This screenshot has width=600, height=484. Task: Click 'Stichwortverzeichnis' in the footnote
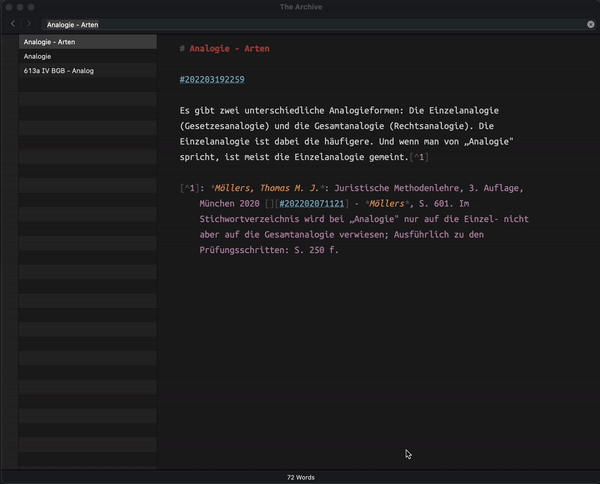click(249, 219)
